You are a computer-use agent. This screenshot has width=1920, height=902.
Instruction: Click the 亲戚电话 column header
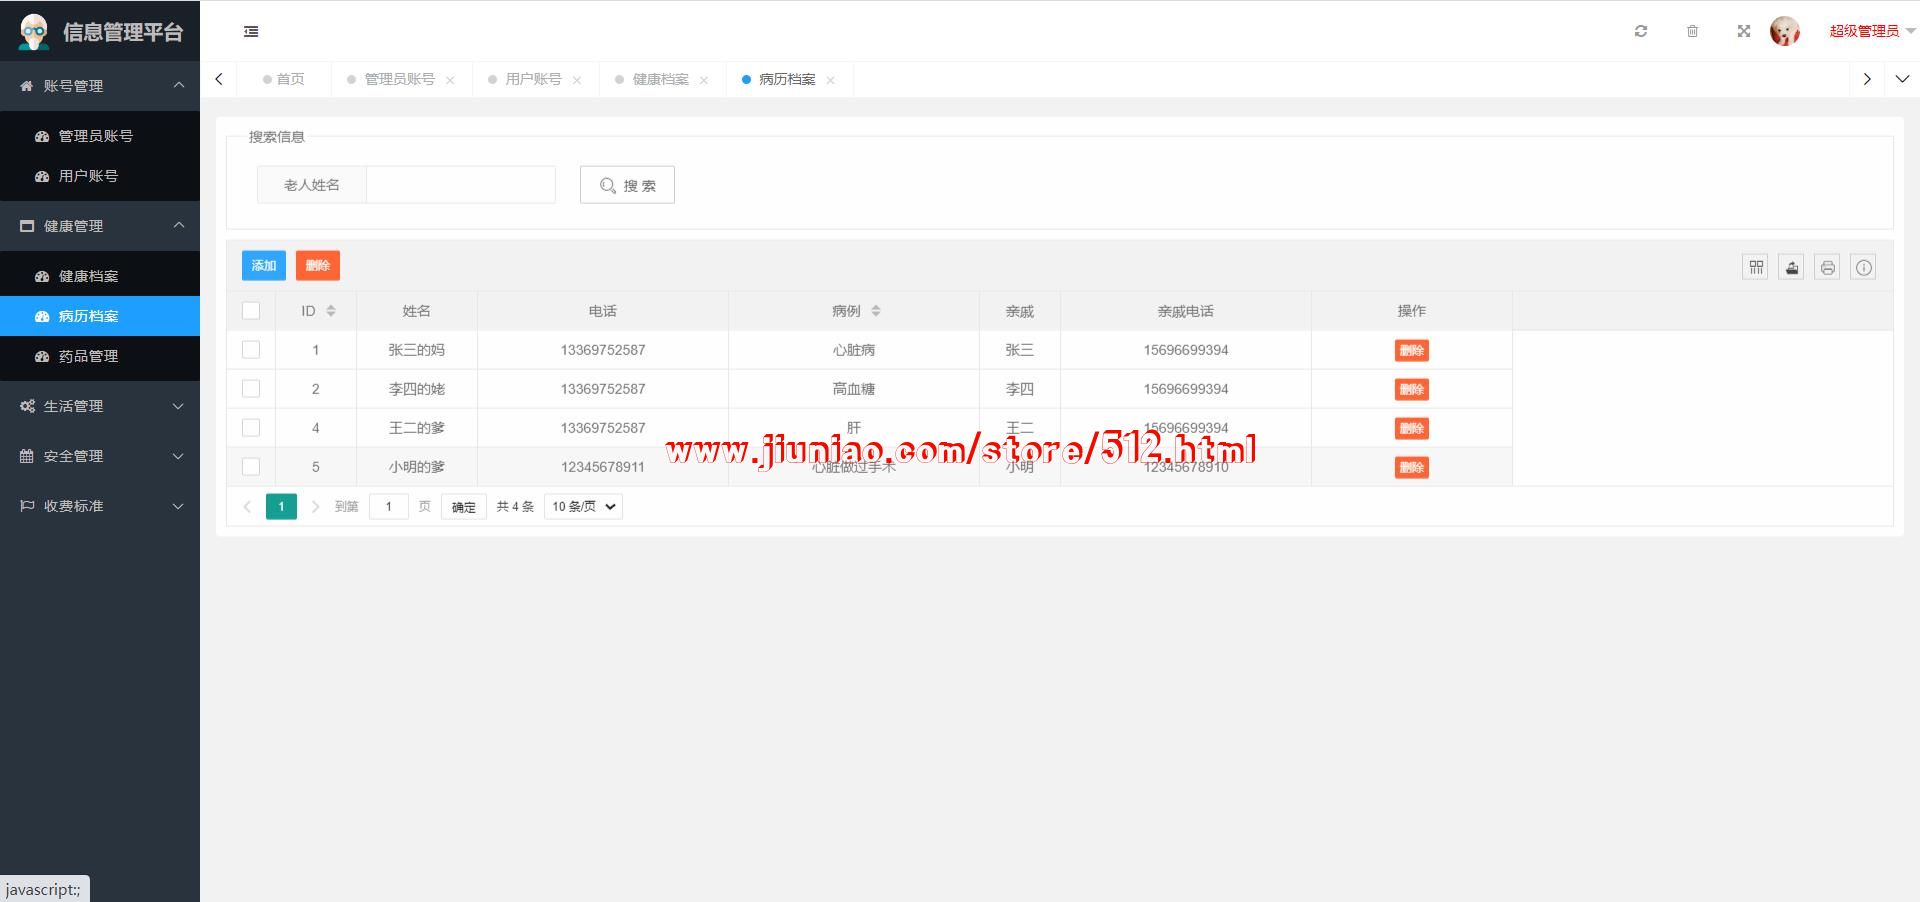(x=1186, y=311)
